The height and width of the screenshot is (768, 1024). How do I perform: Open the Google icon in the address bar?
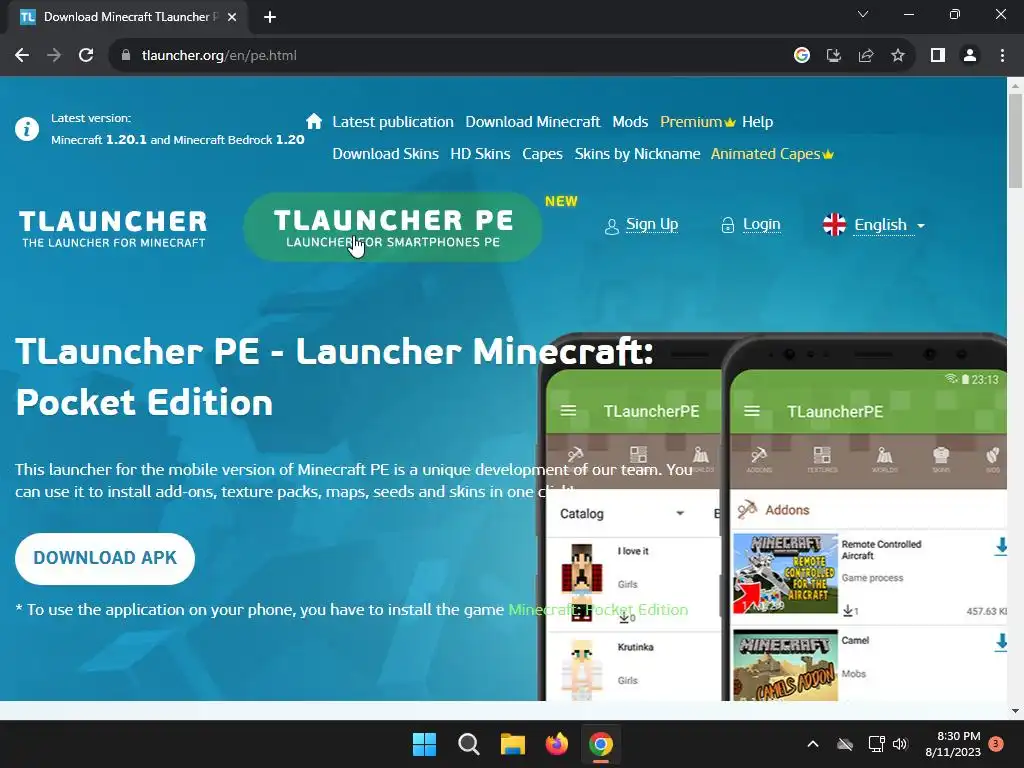(802, 56)
